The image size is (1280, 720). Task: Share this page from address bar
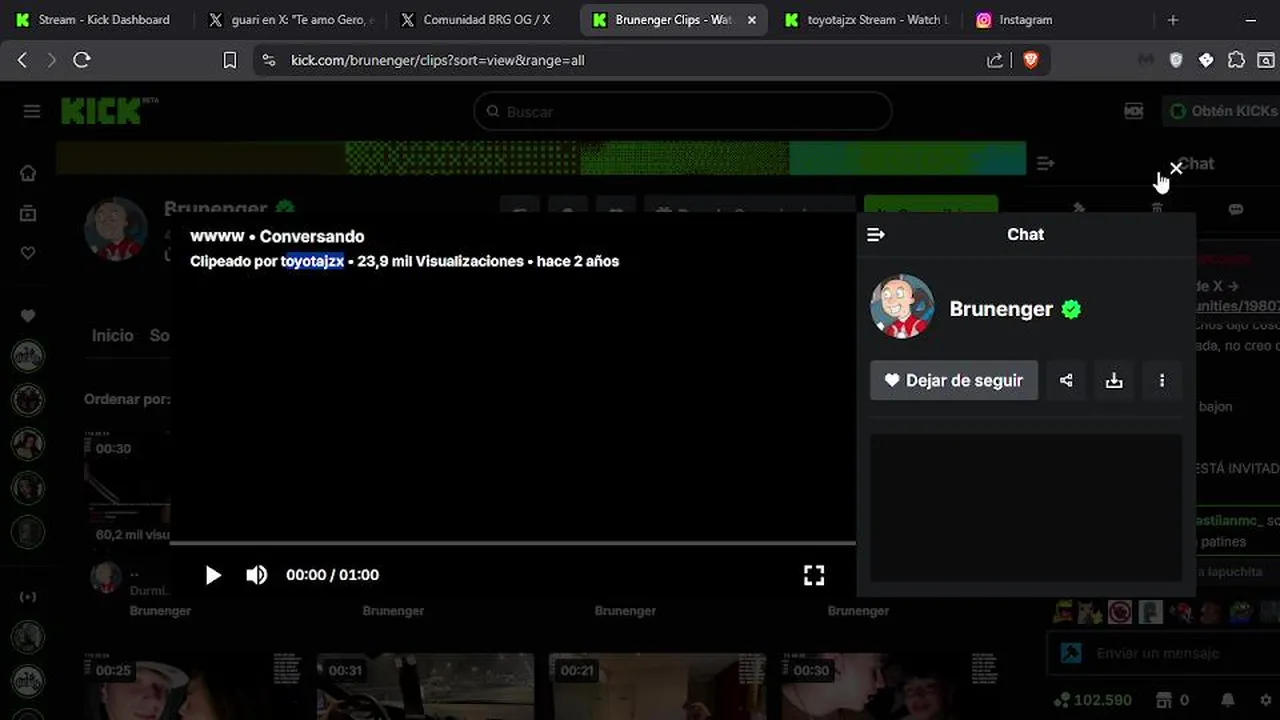coord(995,60)
